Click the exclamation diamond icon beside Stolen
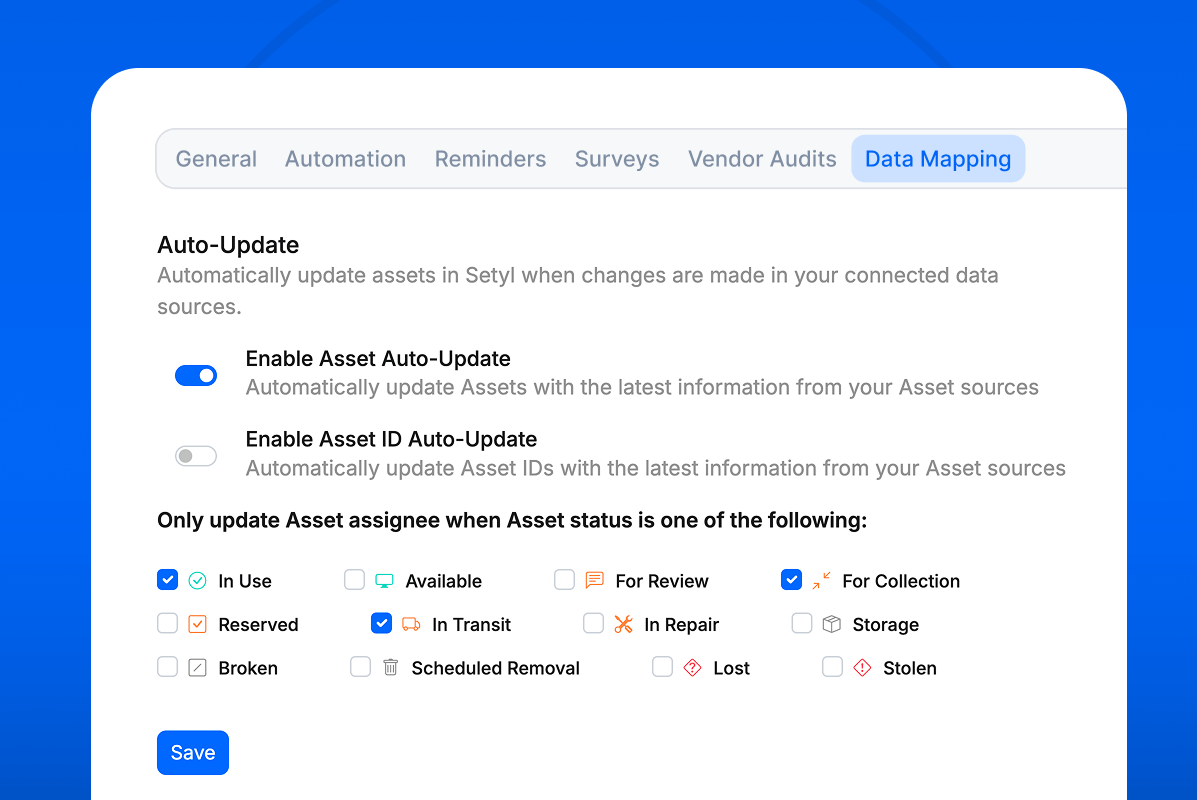The image size is (1197, 800). tap(862, 668)
